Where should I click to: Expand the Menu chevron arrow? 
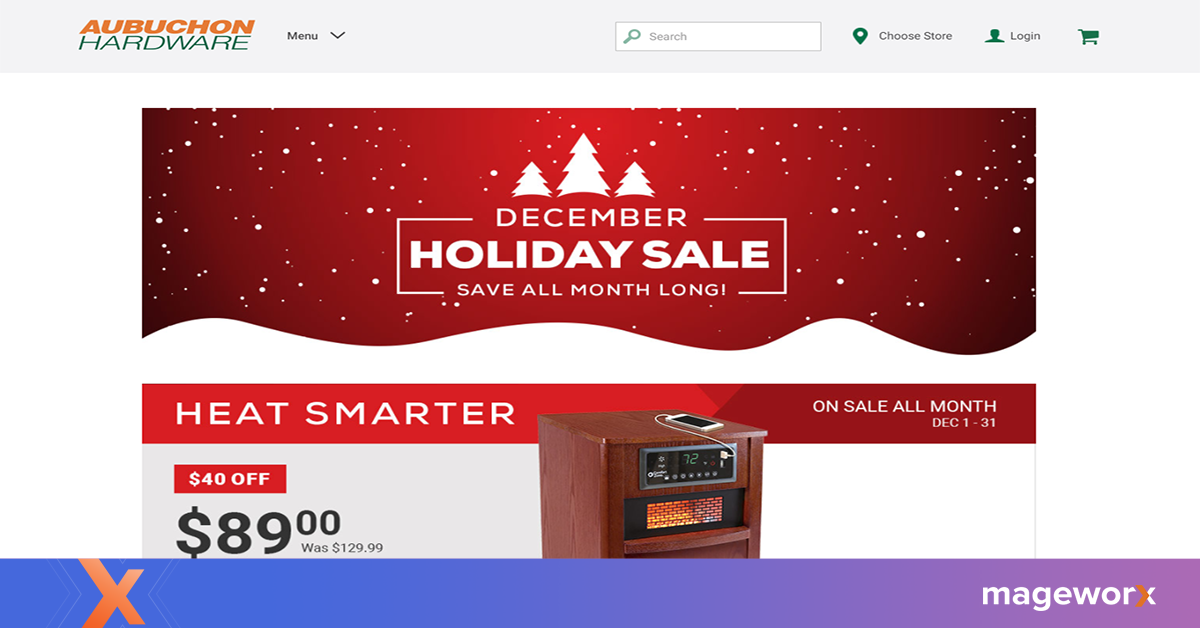tap(338, 35)
